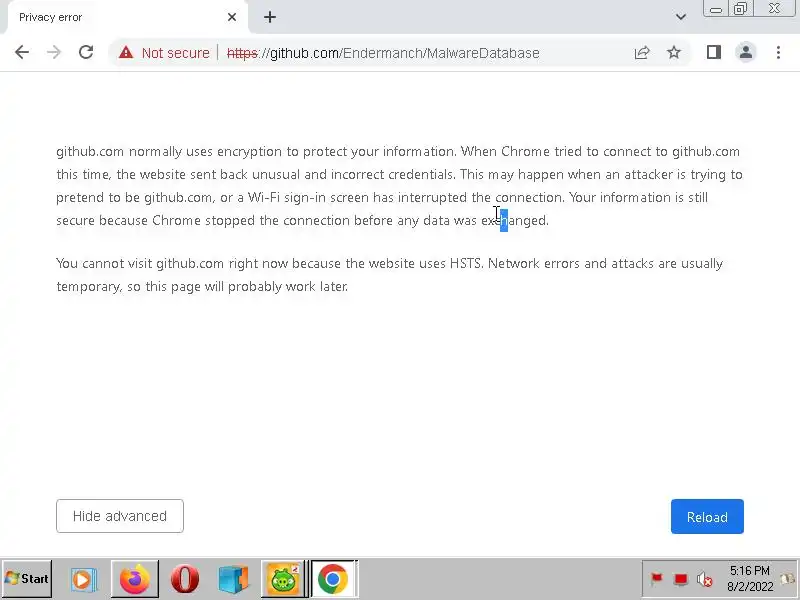Switch to Chrome in the taskbar
Screen dimensions: 800x600
click(333, 579)
